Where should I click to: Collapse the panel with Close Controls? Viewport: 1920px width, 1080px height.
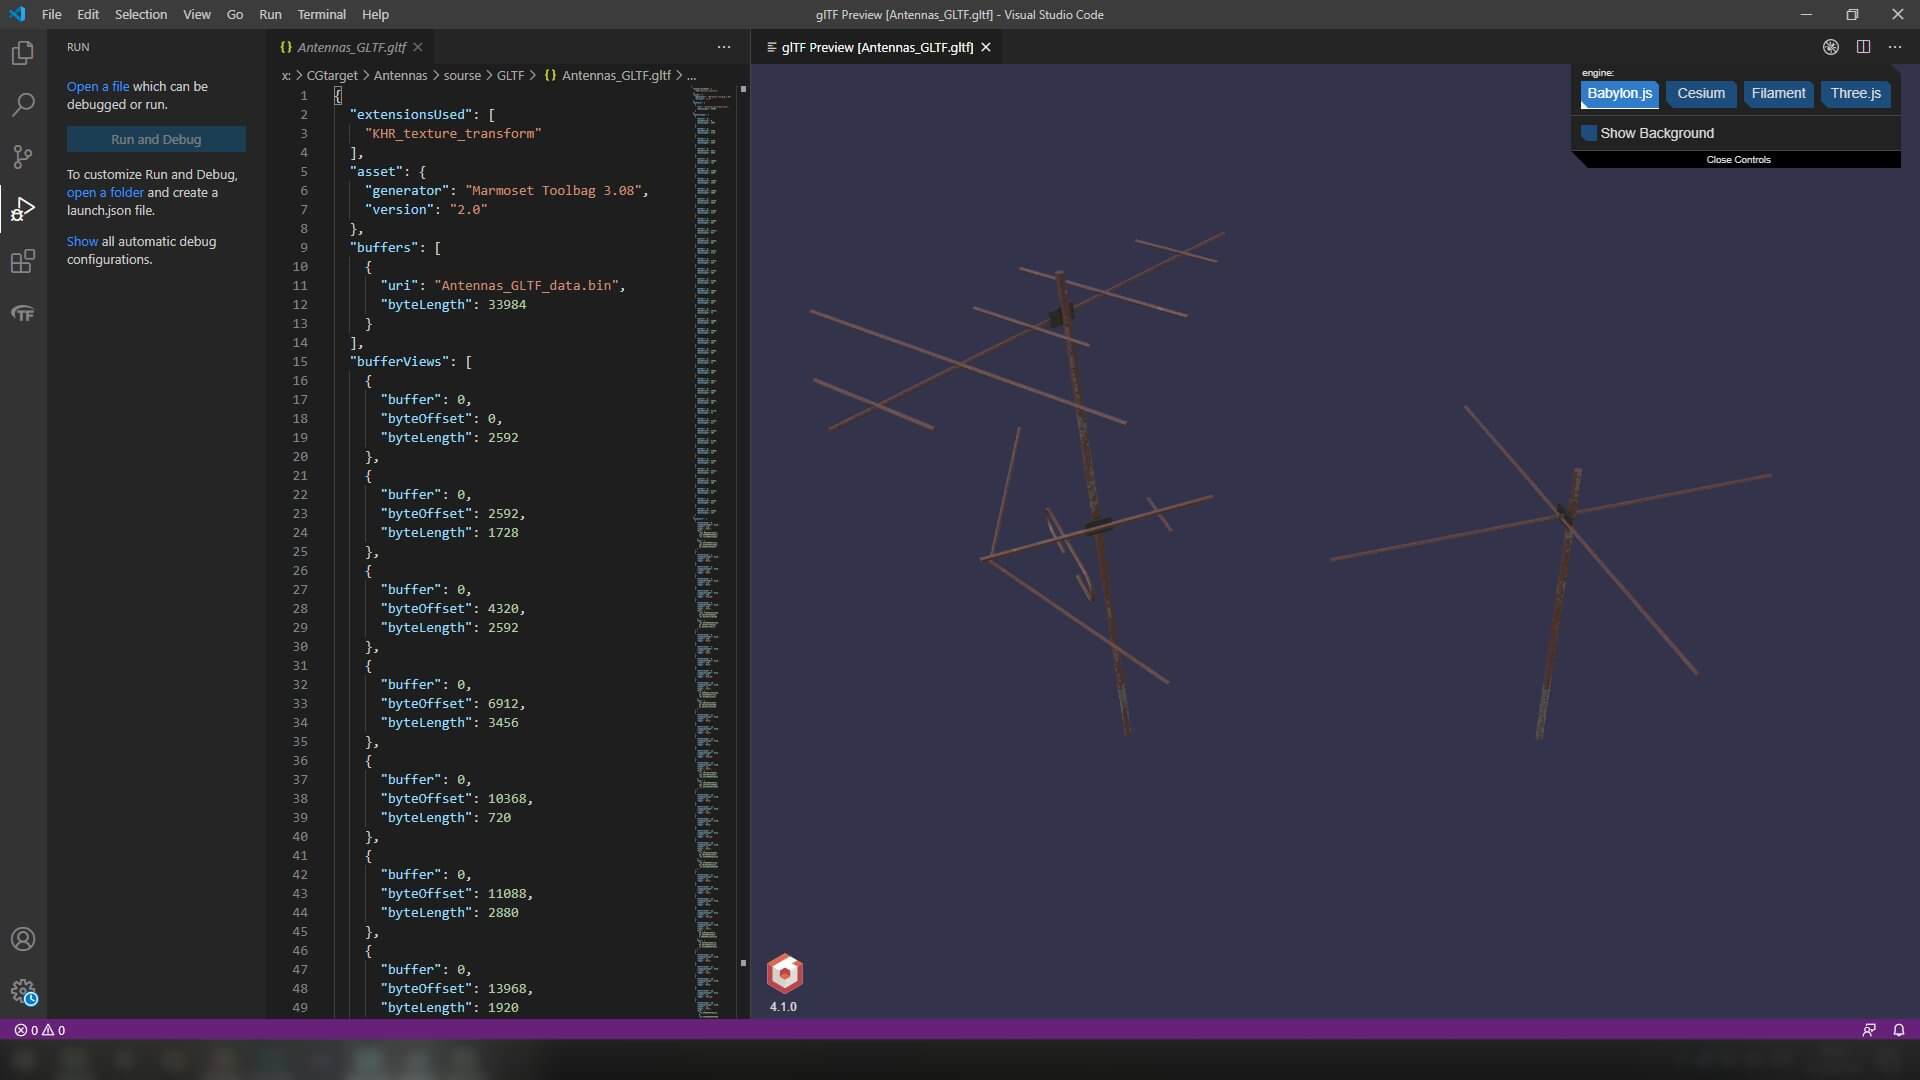pyautogui.click(x=1738, y=160)
